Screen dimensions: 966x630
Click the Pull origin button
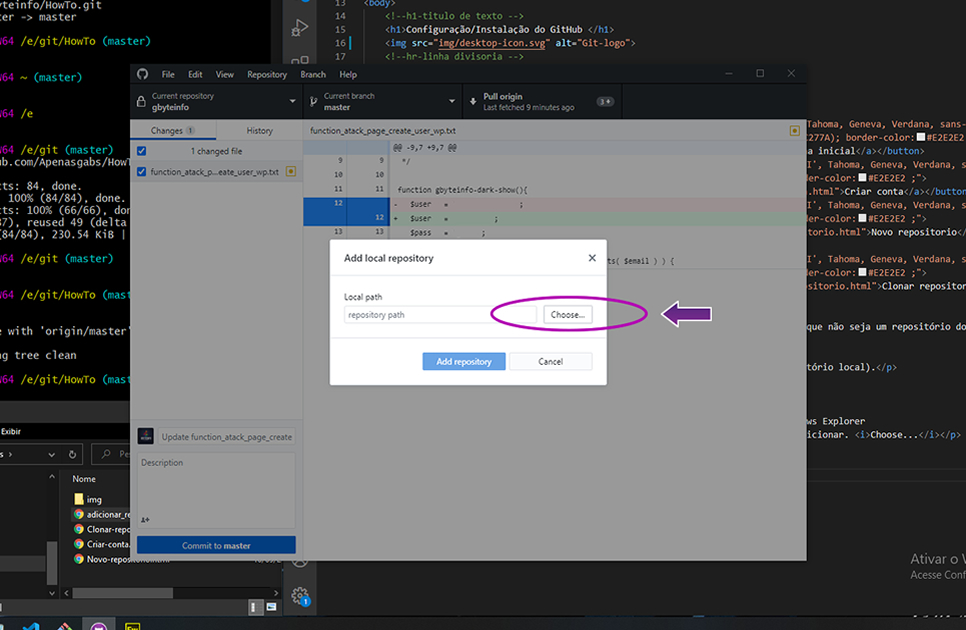point(542,102)
